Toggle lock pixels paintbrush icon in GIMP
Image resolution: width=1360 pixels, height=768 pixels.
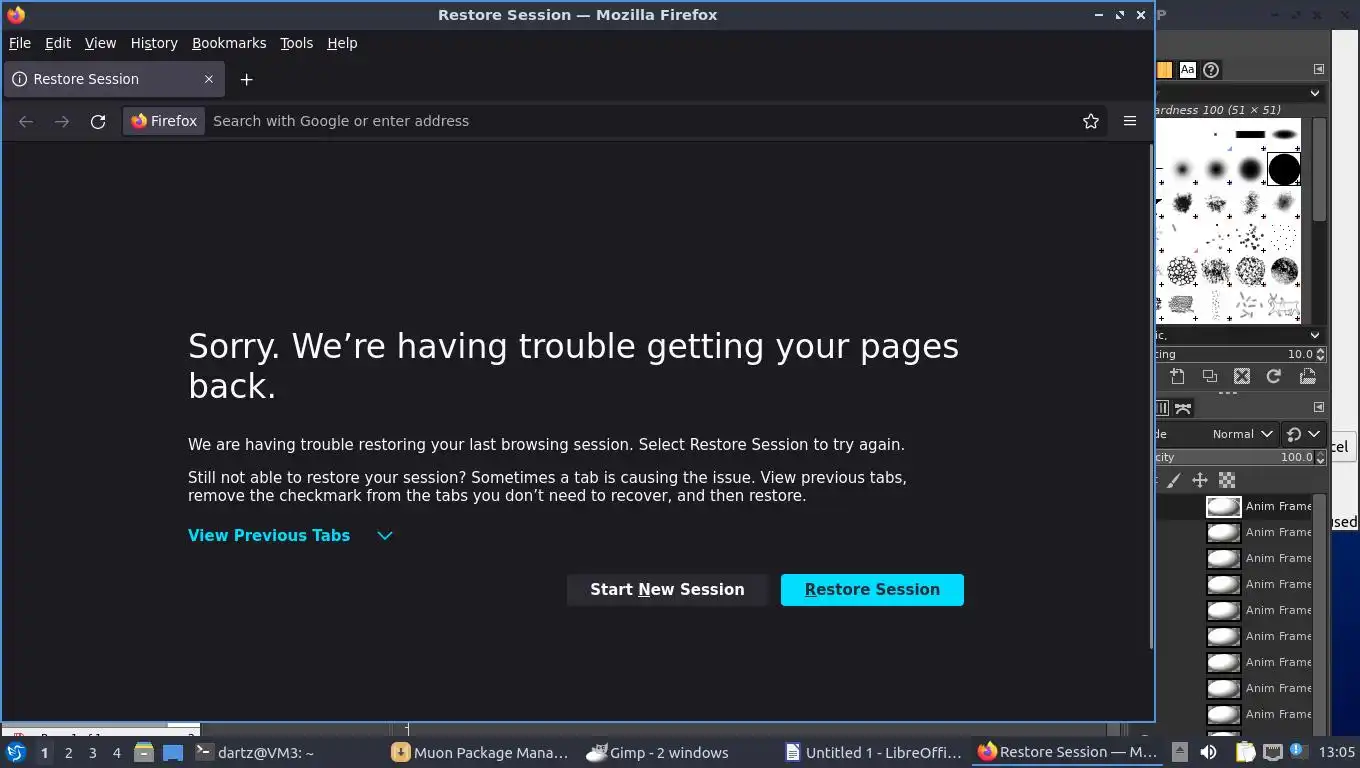click(x=1174, y=481)
